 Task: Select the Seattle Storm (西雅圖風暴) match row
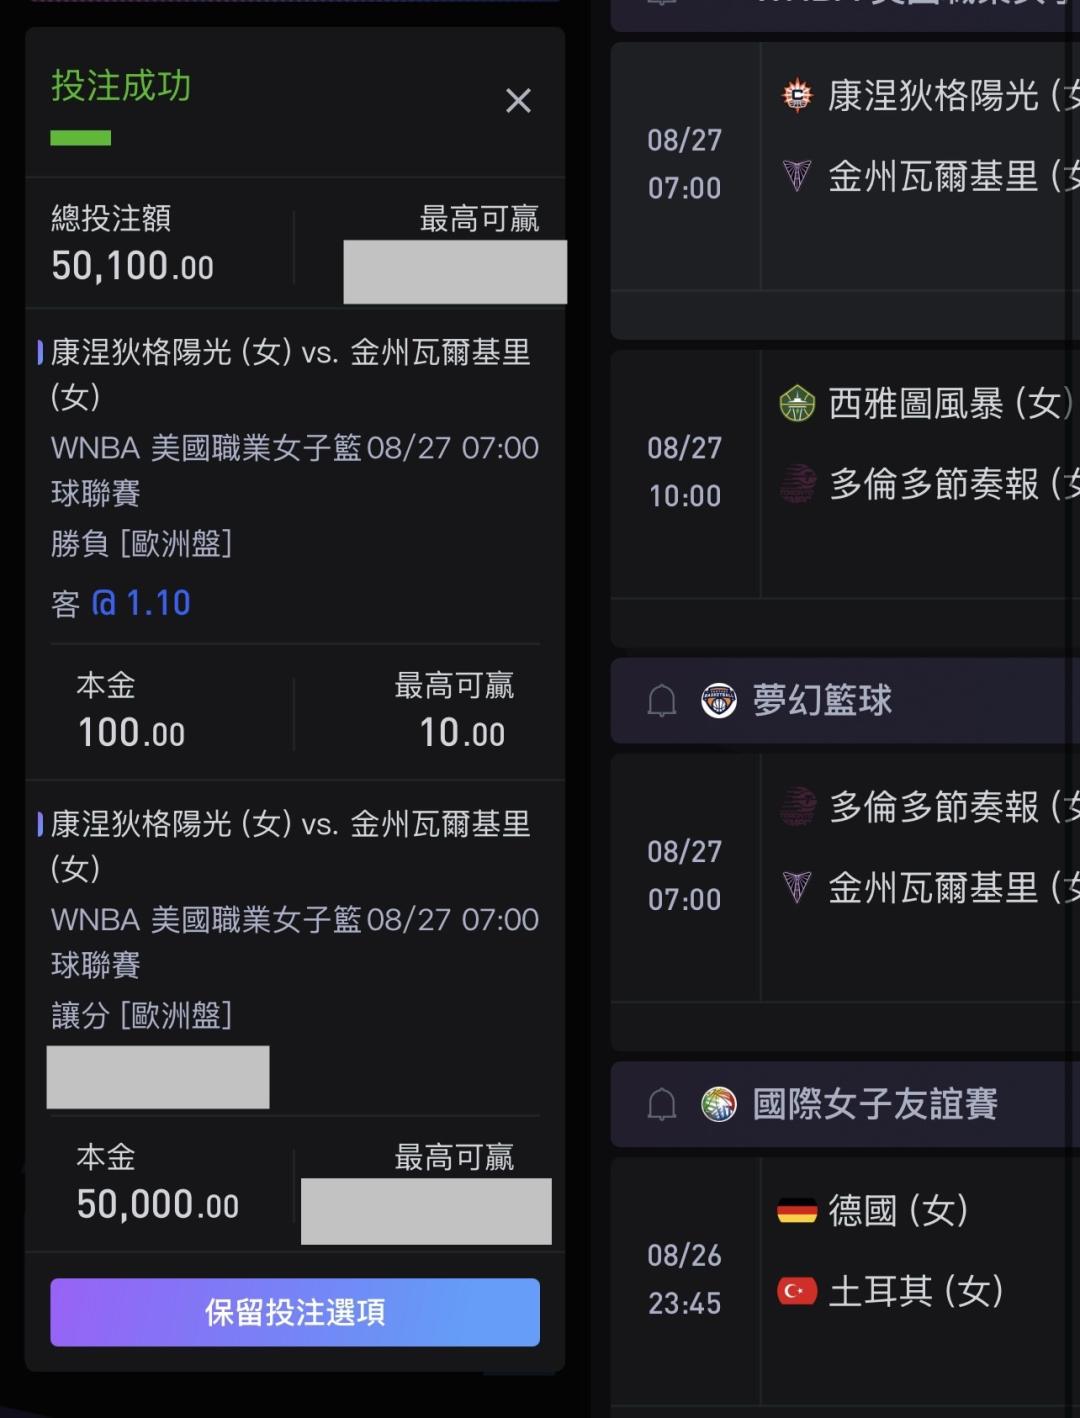(845, 474)
